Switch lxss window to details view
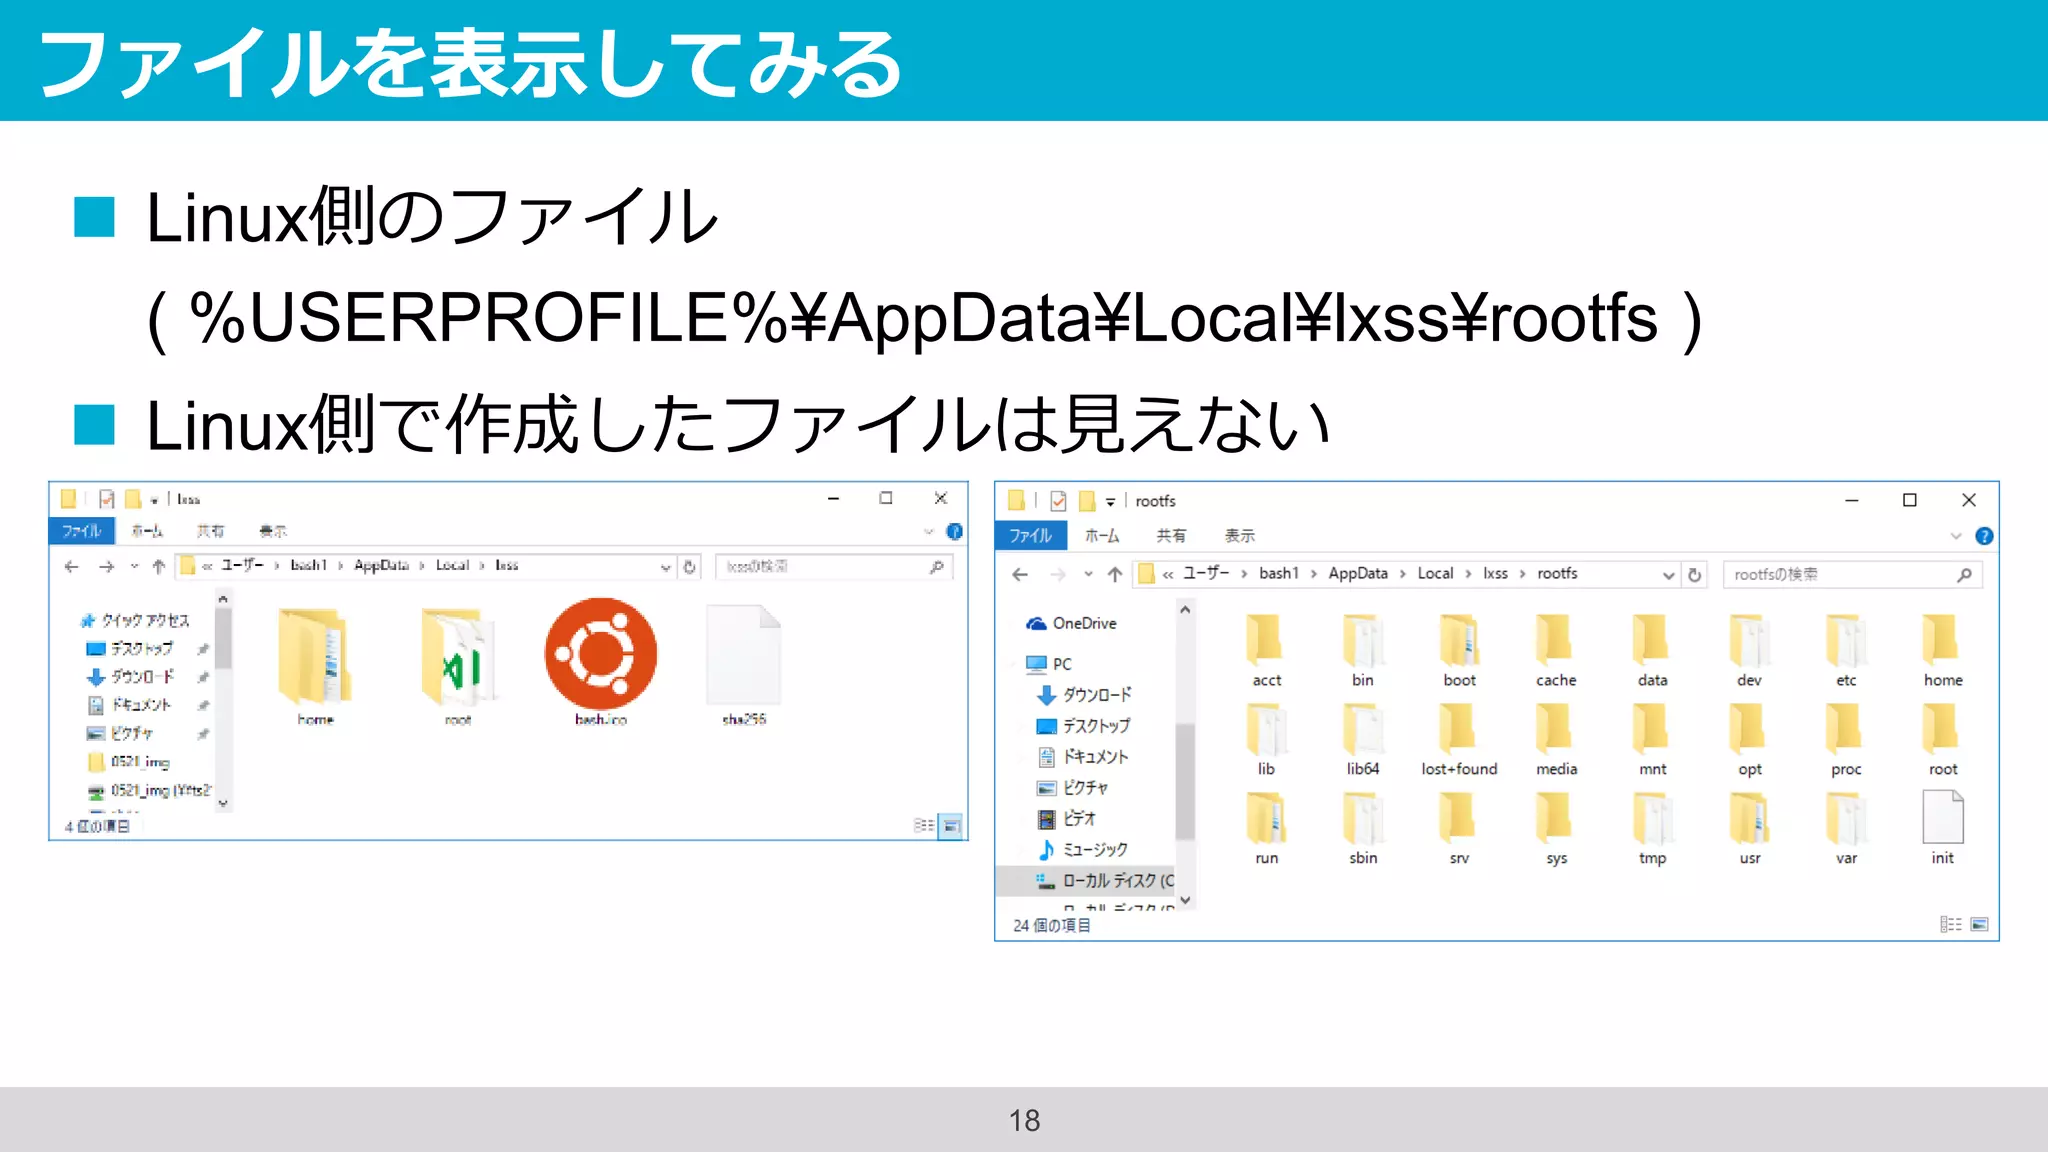This screenshot has width=2048, height=1152. coord(923,826)
